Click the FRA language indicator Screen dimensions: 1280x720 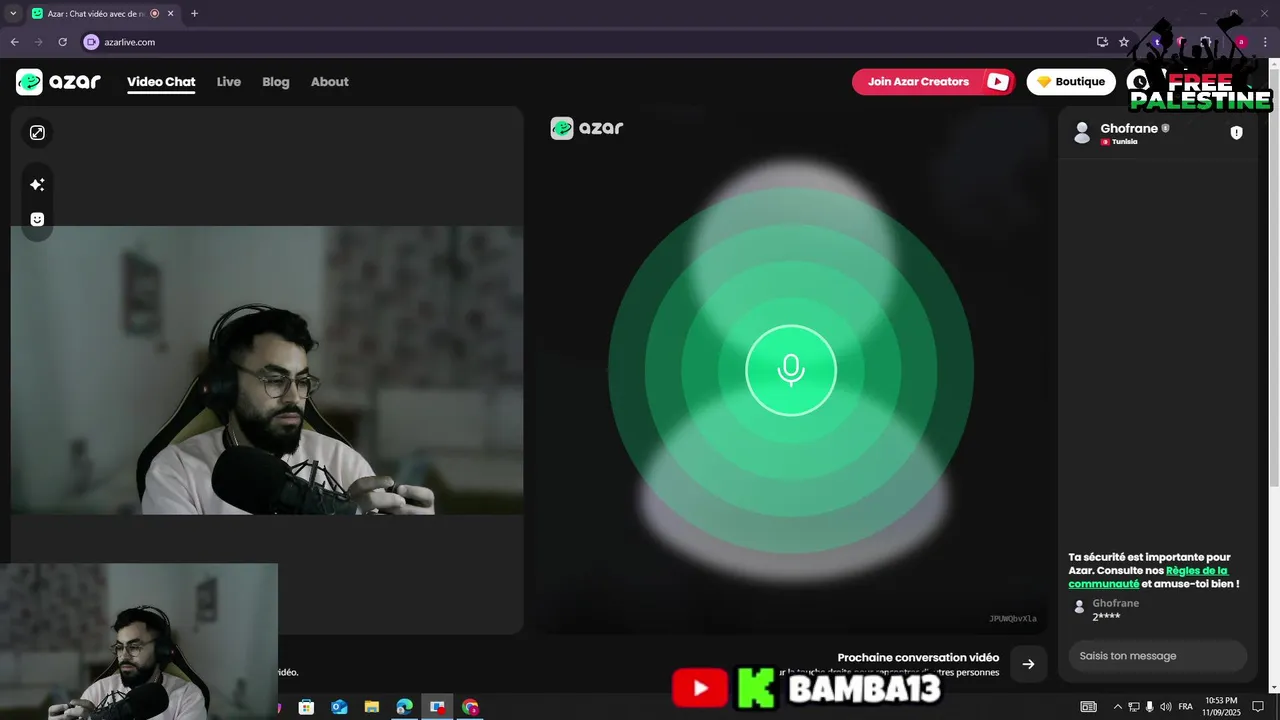coord(1186,707)
